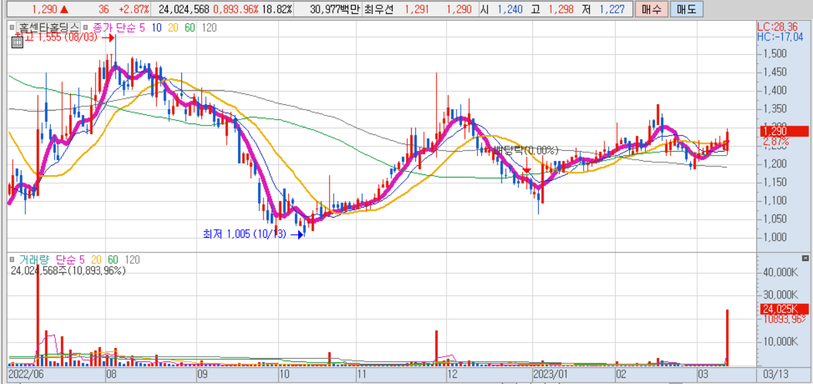Click the 배당락(0.00%) ex-dividend marker
This screenshot has width=813, height=384.
click(526, 151)
